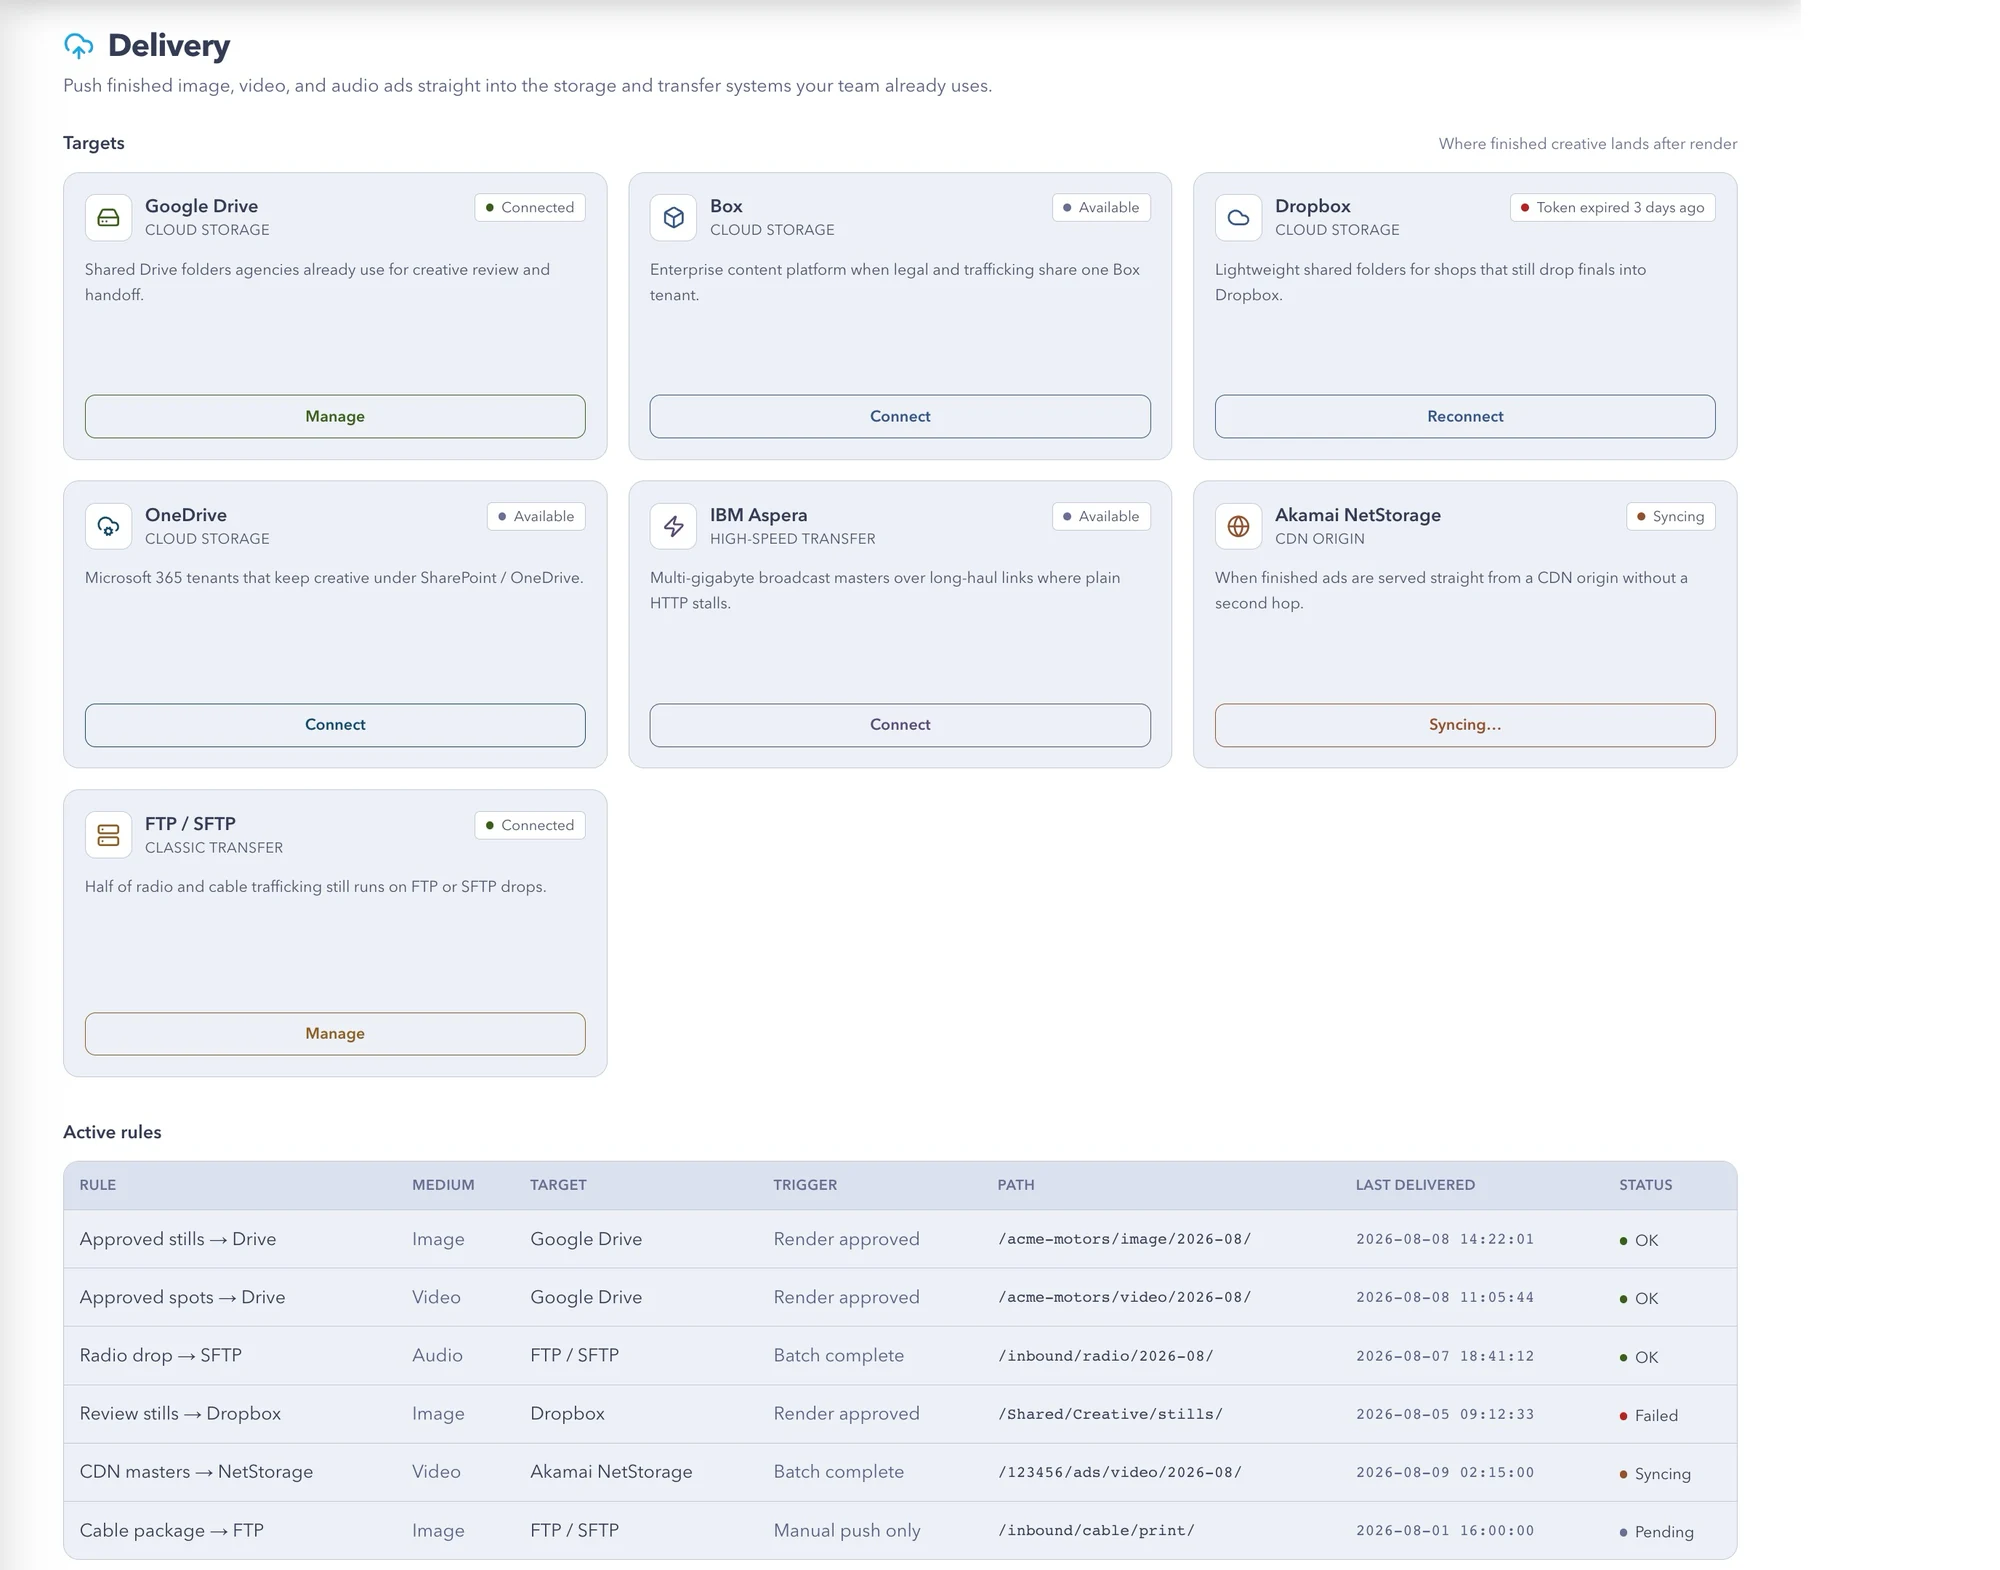The image size is (2000, 1570).
Task: Reconnect the Dropbox target
Action: tap(1465, 416)
